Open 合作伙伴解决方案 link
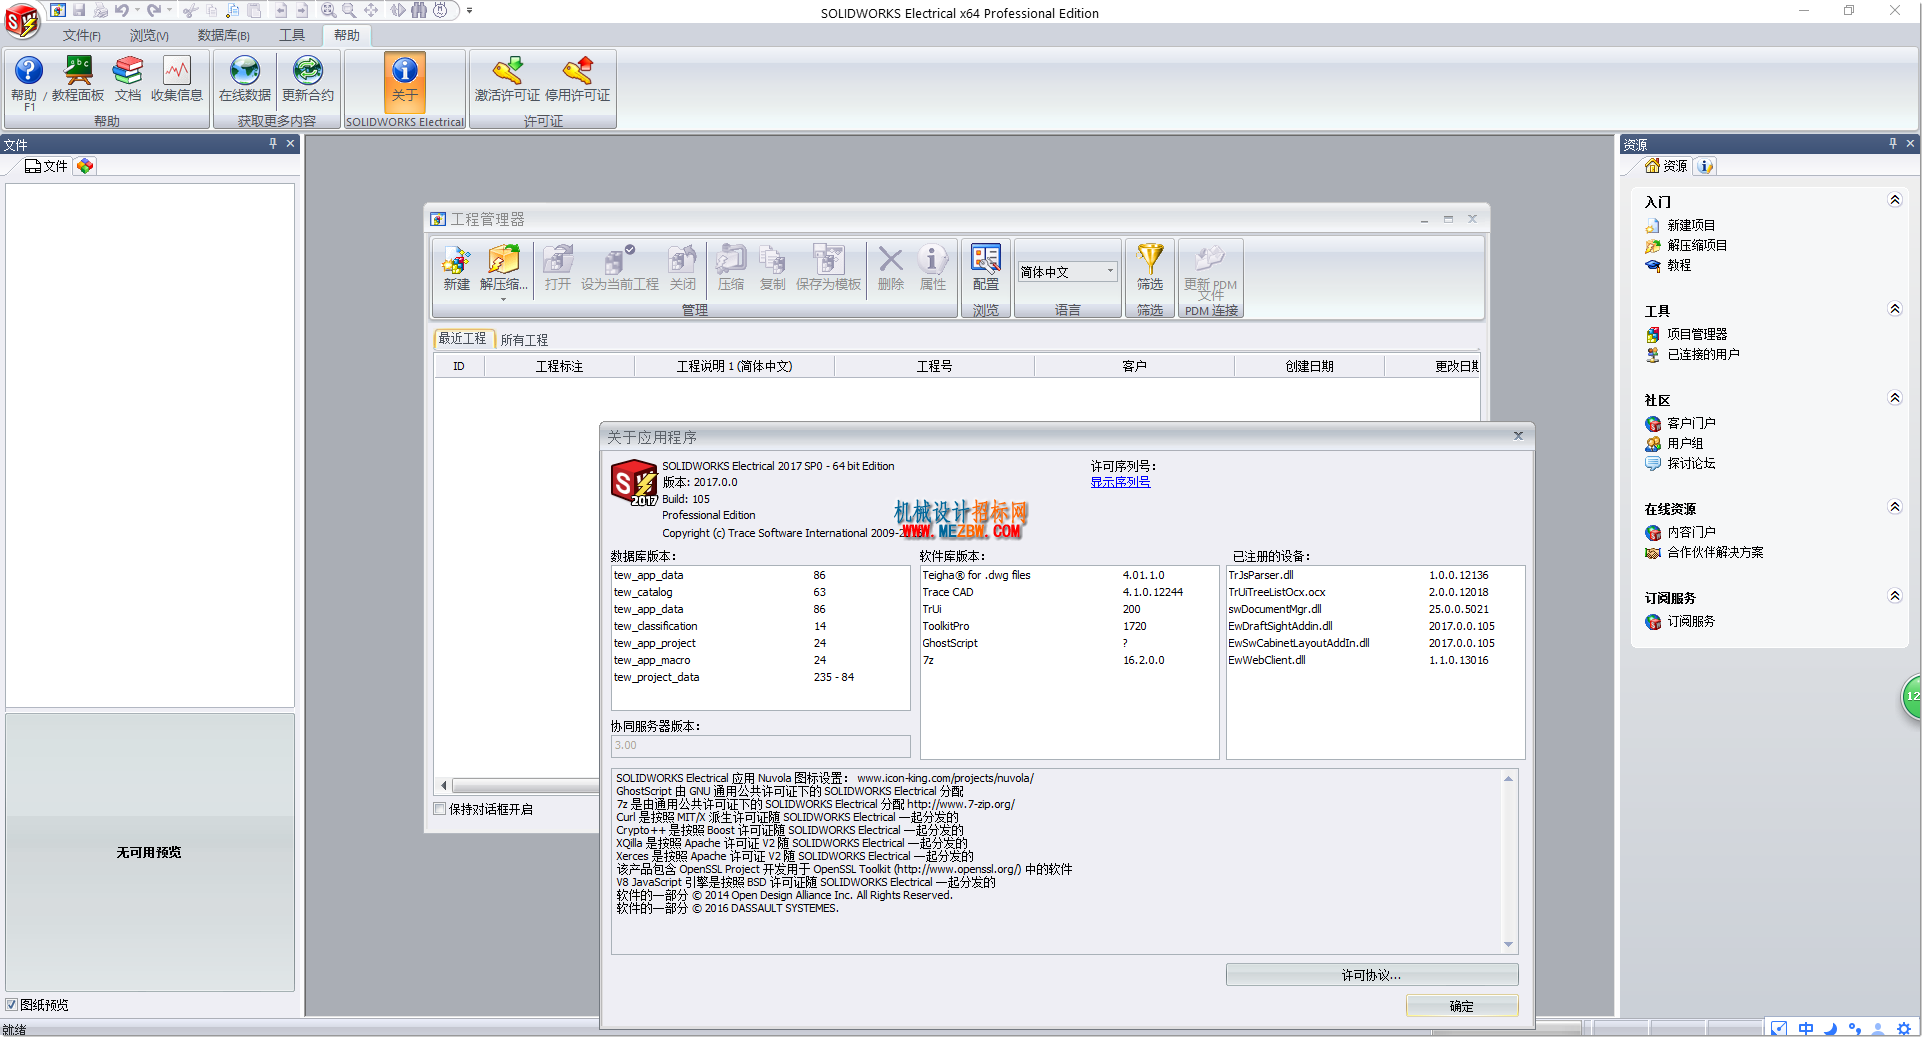1925x1040 pixels. pos(1715,553)
